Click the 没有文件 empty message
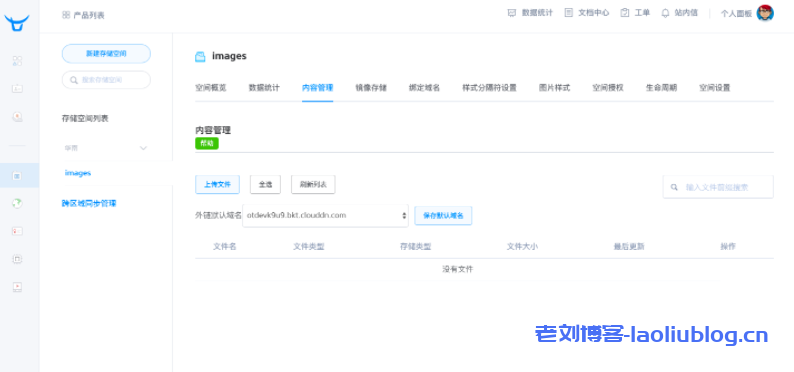The height and width of the screenshot is (372, 794). pos(458,269)
